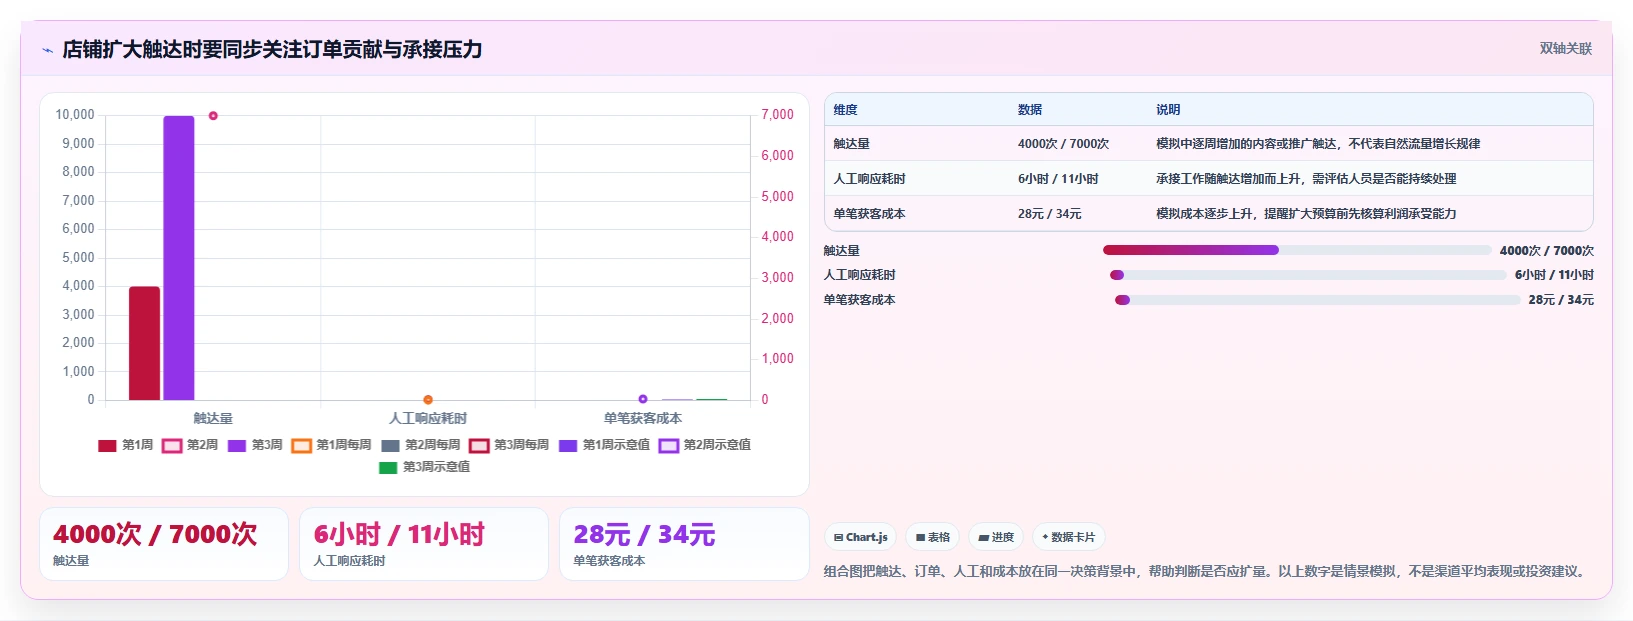Click the 数据卡片 chip
Viewport: 1633px width, 621px height.
coord(1068,537)
